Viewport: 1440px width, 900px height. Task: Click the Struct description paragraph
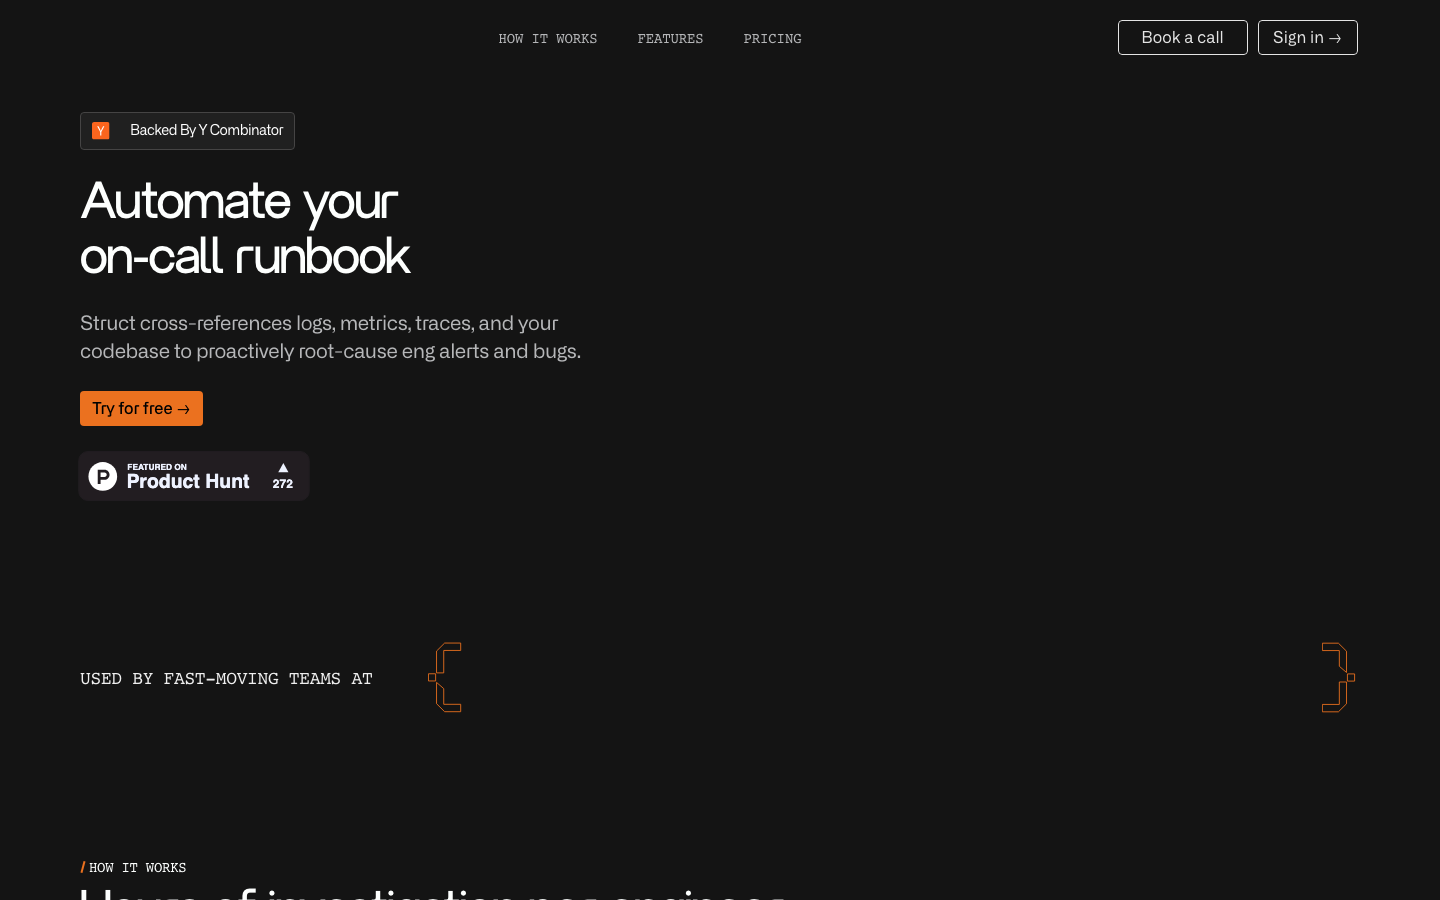(x=330, y=337)
